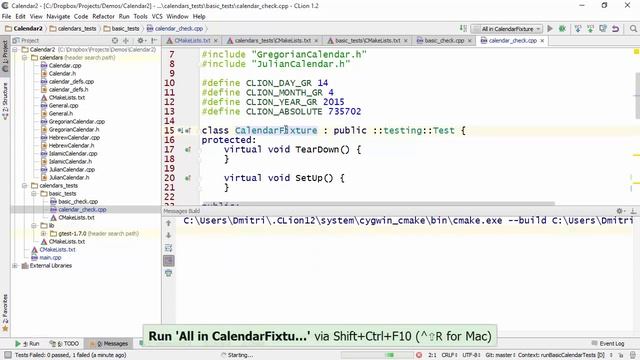Open TODO tool window button
Image resolution: width=640 pixels, height=360 pixels.
[x=64, y=344]
